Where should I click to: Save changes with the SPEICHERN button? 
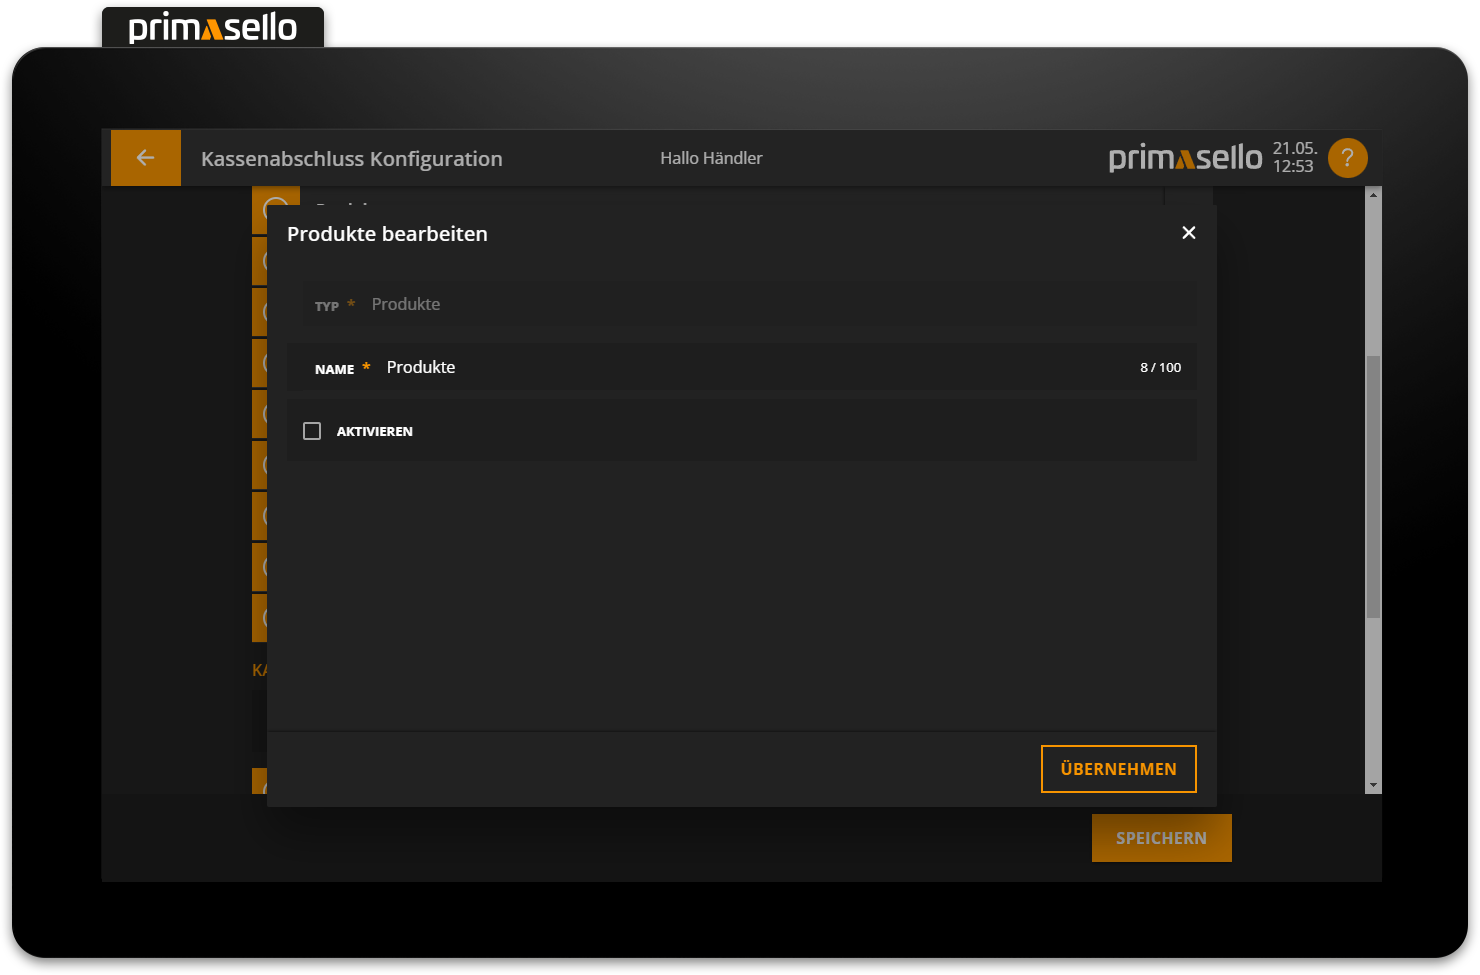click(x=1161, y=838)
